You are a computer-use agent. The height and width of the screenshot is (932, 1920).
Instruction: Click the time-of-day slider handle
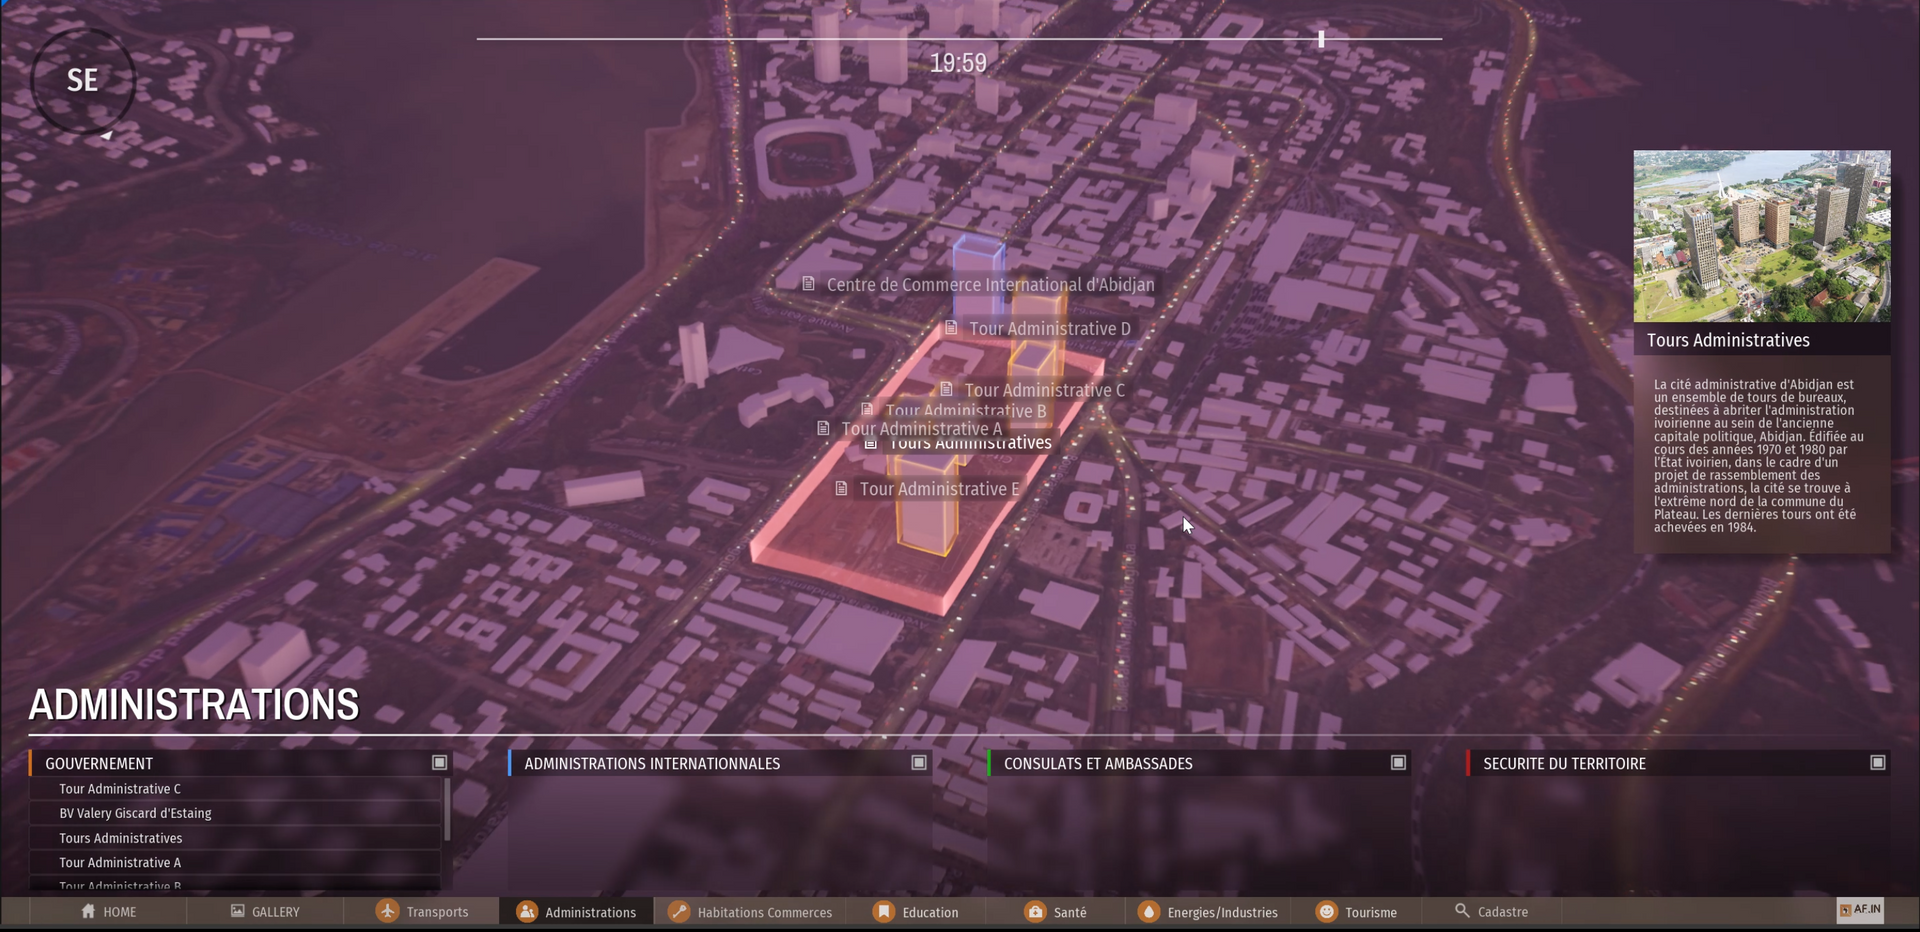[x=1321, y=39]
